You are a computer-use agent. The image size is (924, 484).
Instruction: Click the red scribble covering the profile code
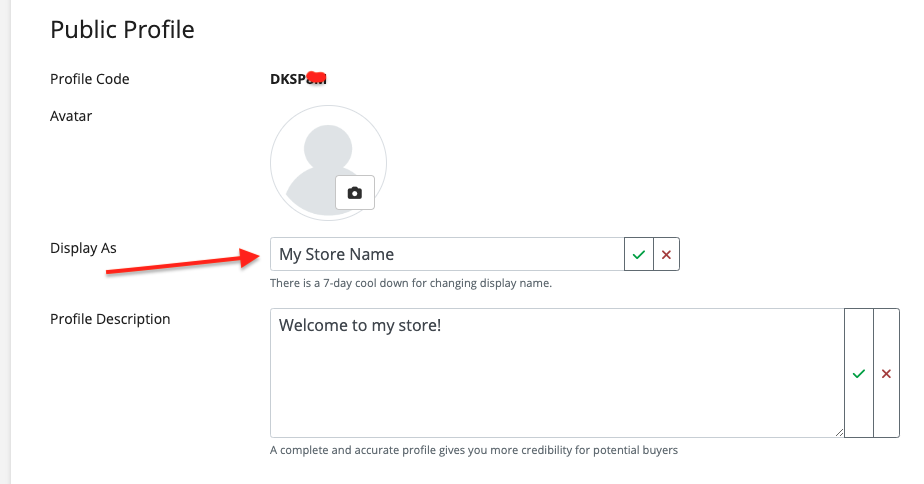pos(317,78)
